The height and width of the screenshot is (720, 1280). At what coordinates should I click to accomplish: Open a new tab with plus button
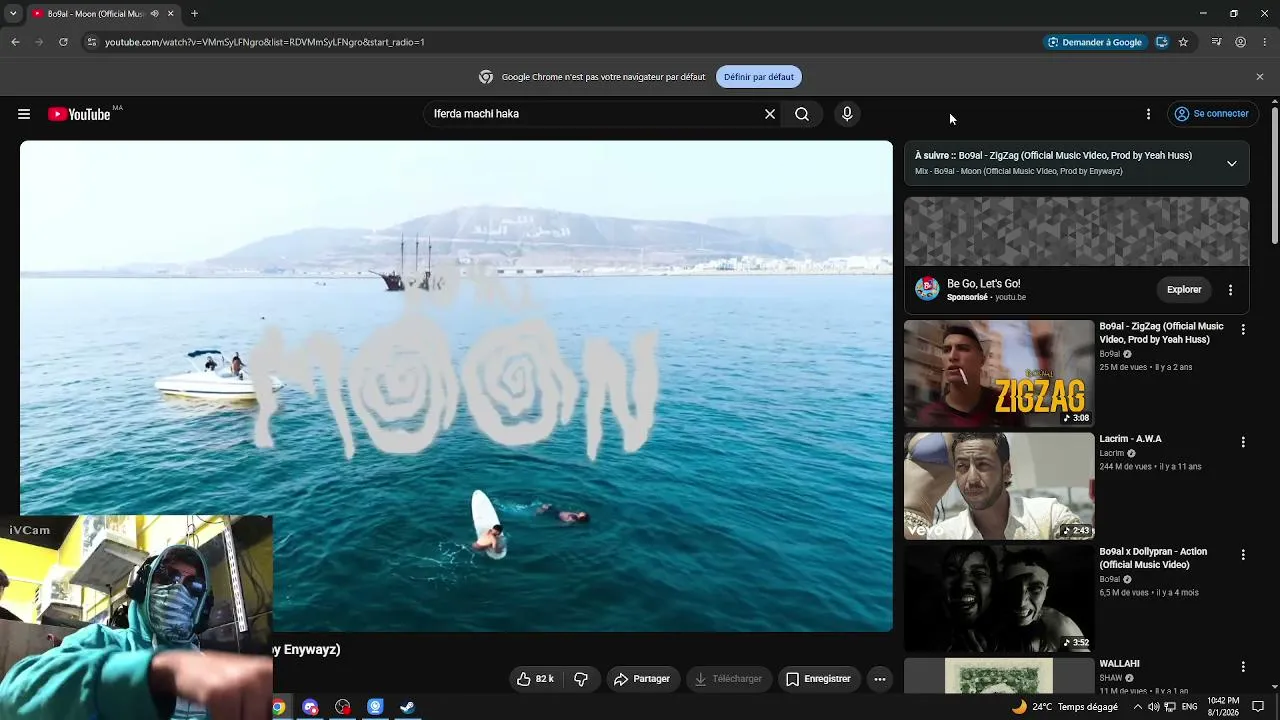194,14
